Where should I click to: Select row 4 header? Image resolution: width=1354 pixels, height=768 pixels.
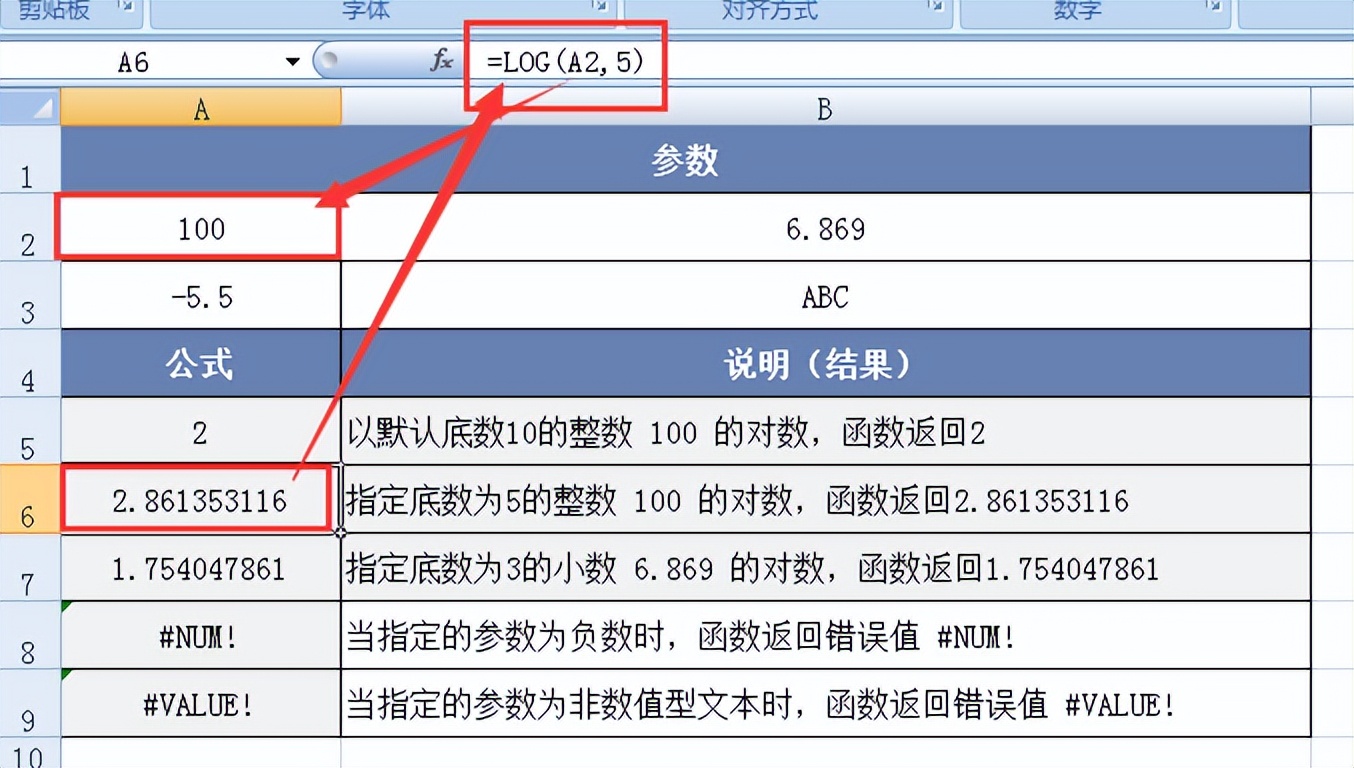30,364
